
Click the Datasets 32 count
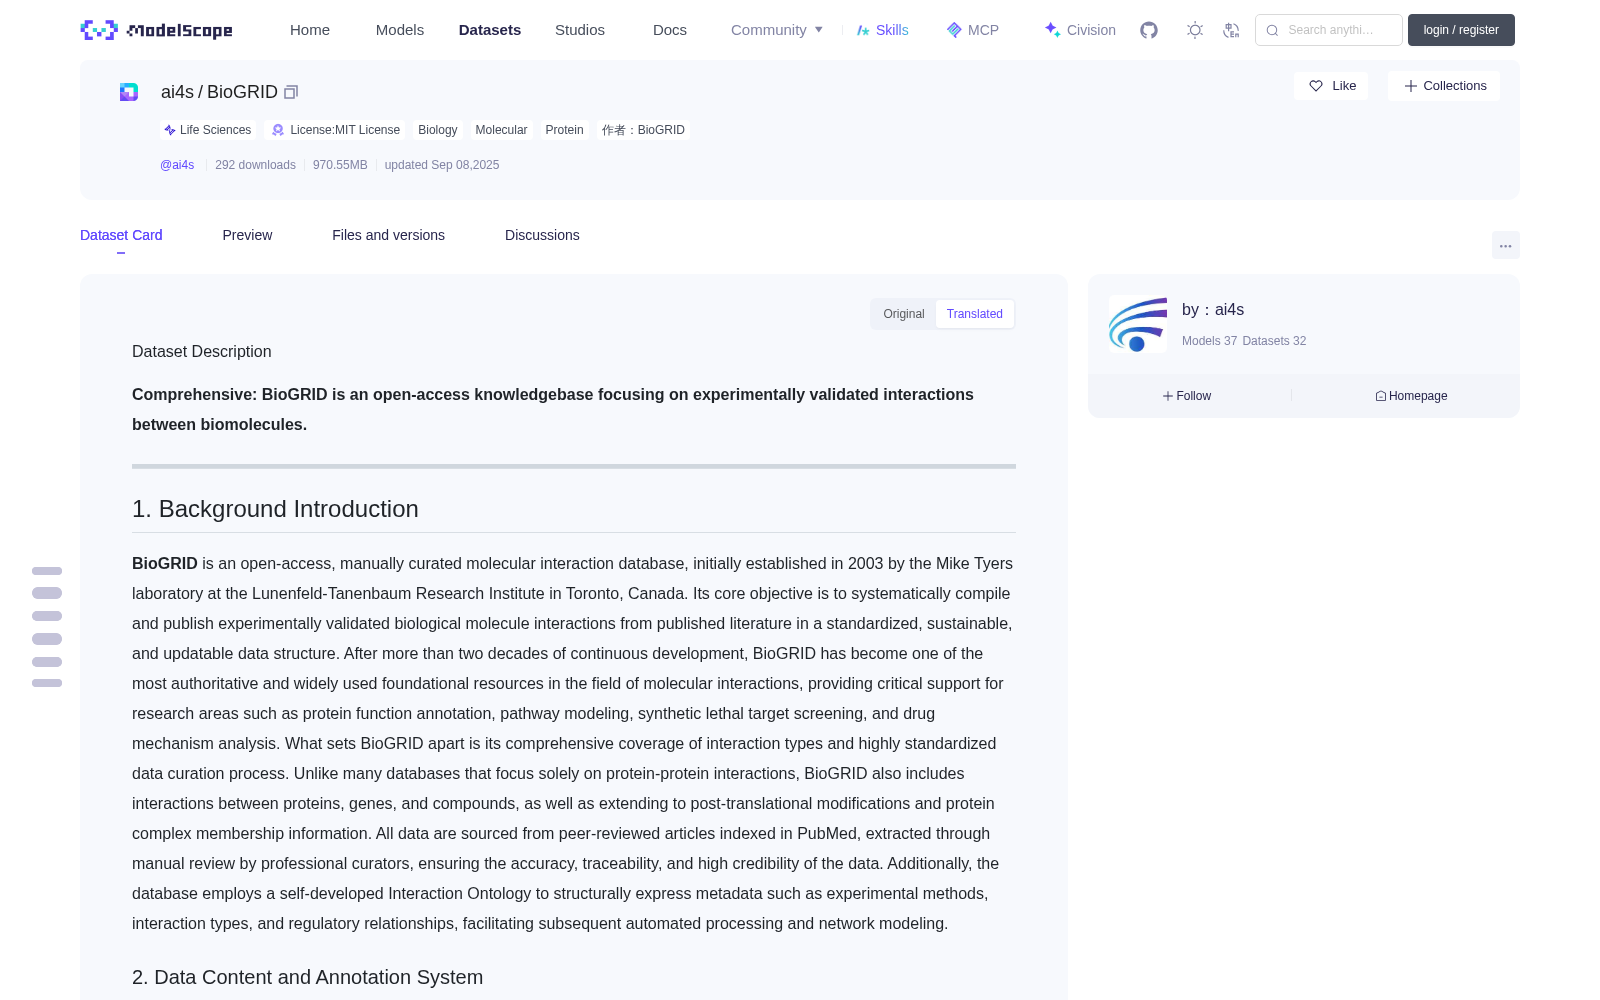coord(1274,341)
